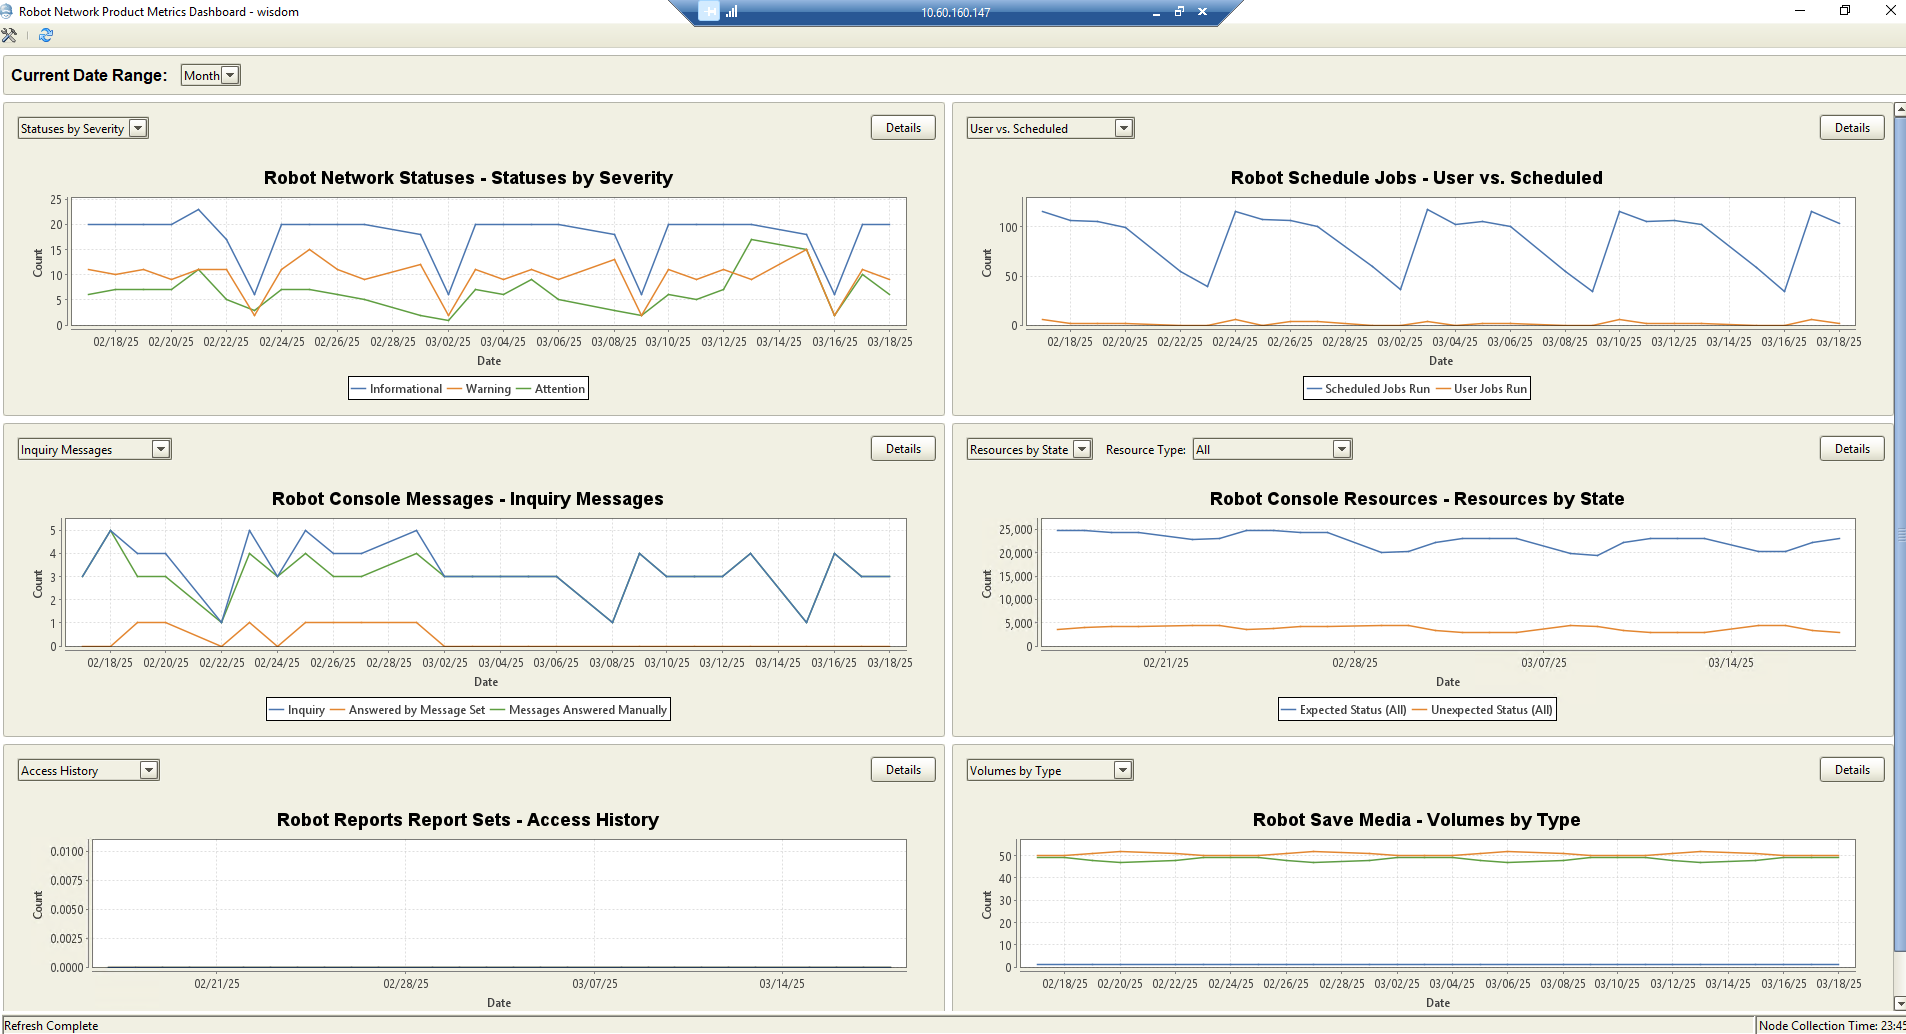
Task: Expand the User vs. Scheduled dropdown
Action: 1050,128
